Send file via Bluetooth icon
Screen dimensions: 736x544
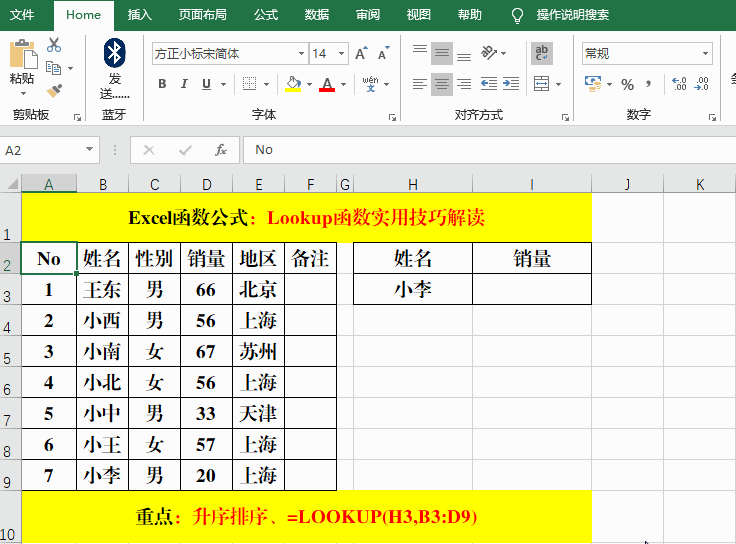(114, 53)
